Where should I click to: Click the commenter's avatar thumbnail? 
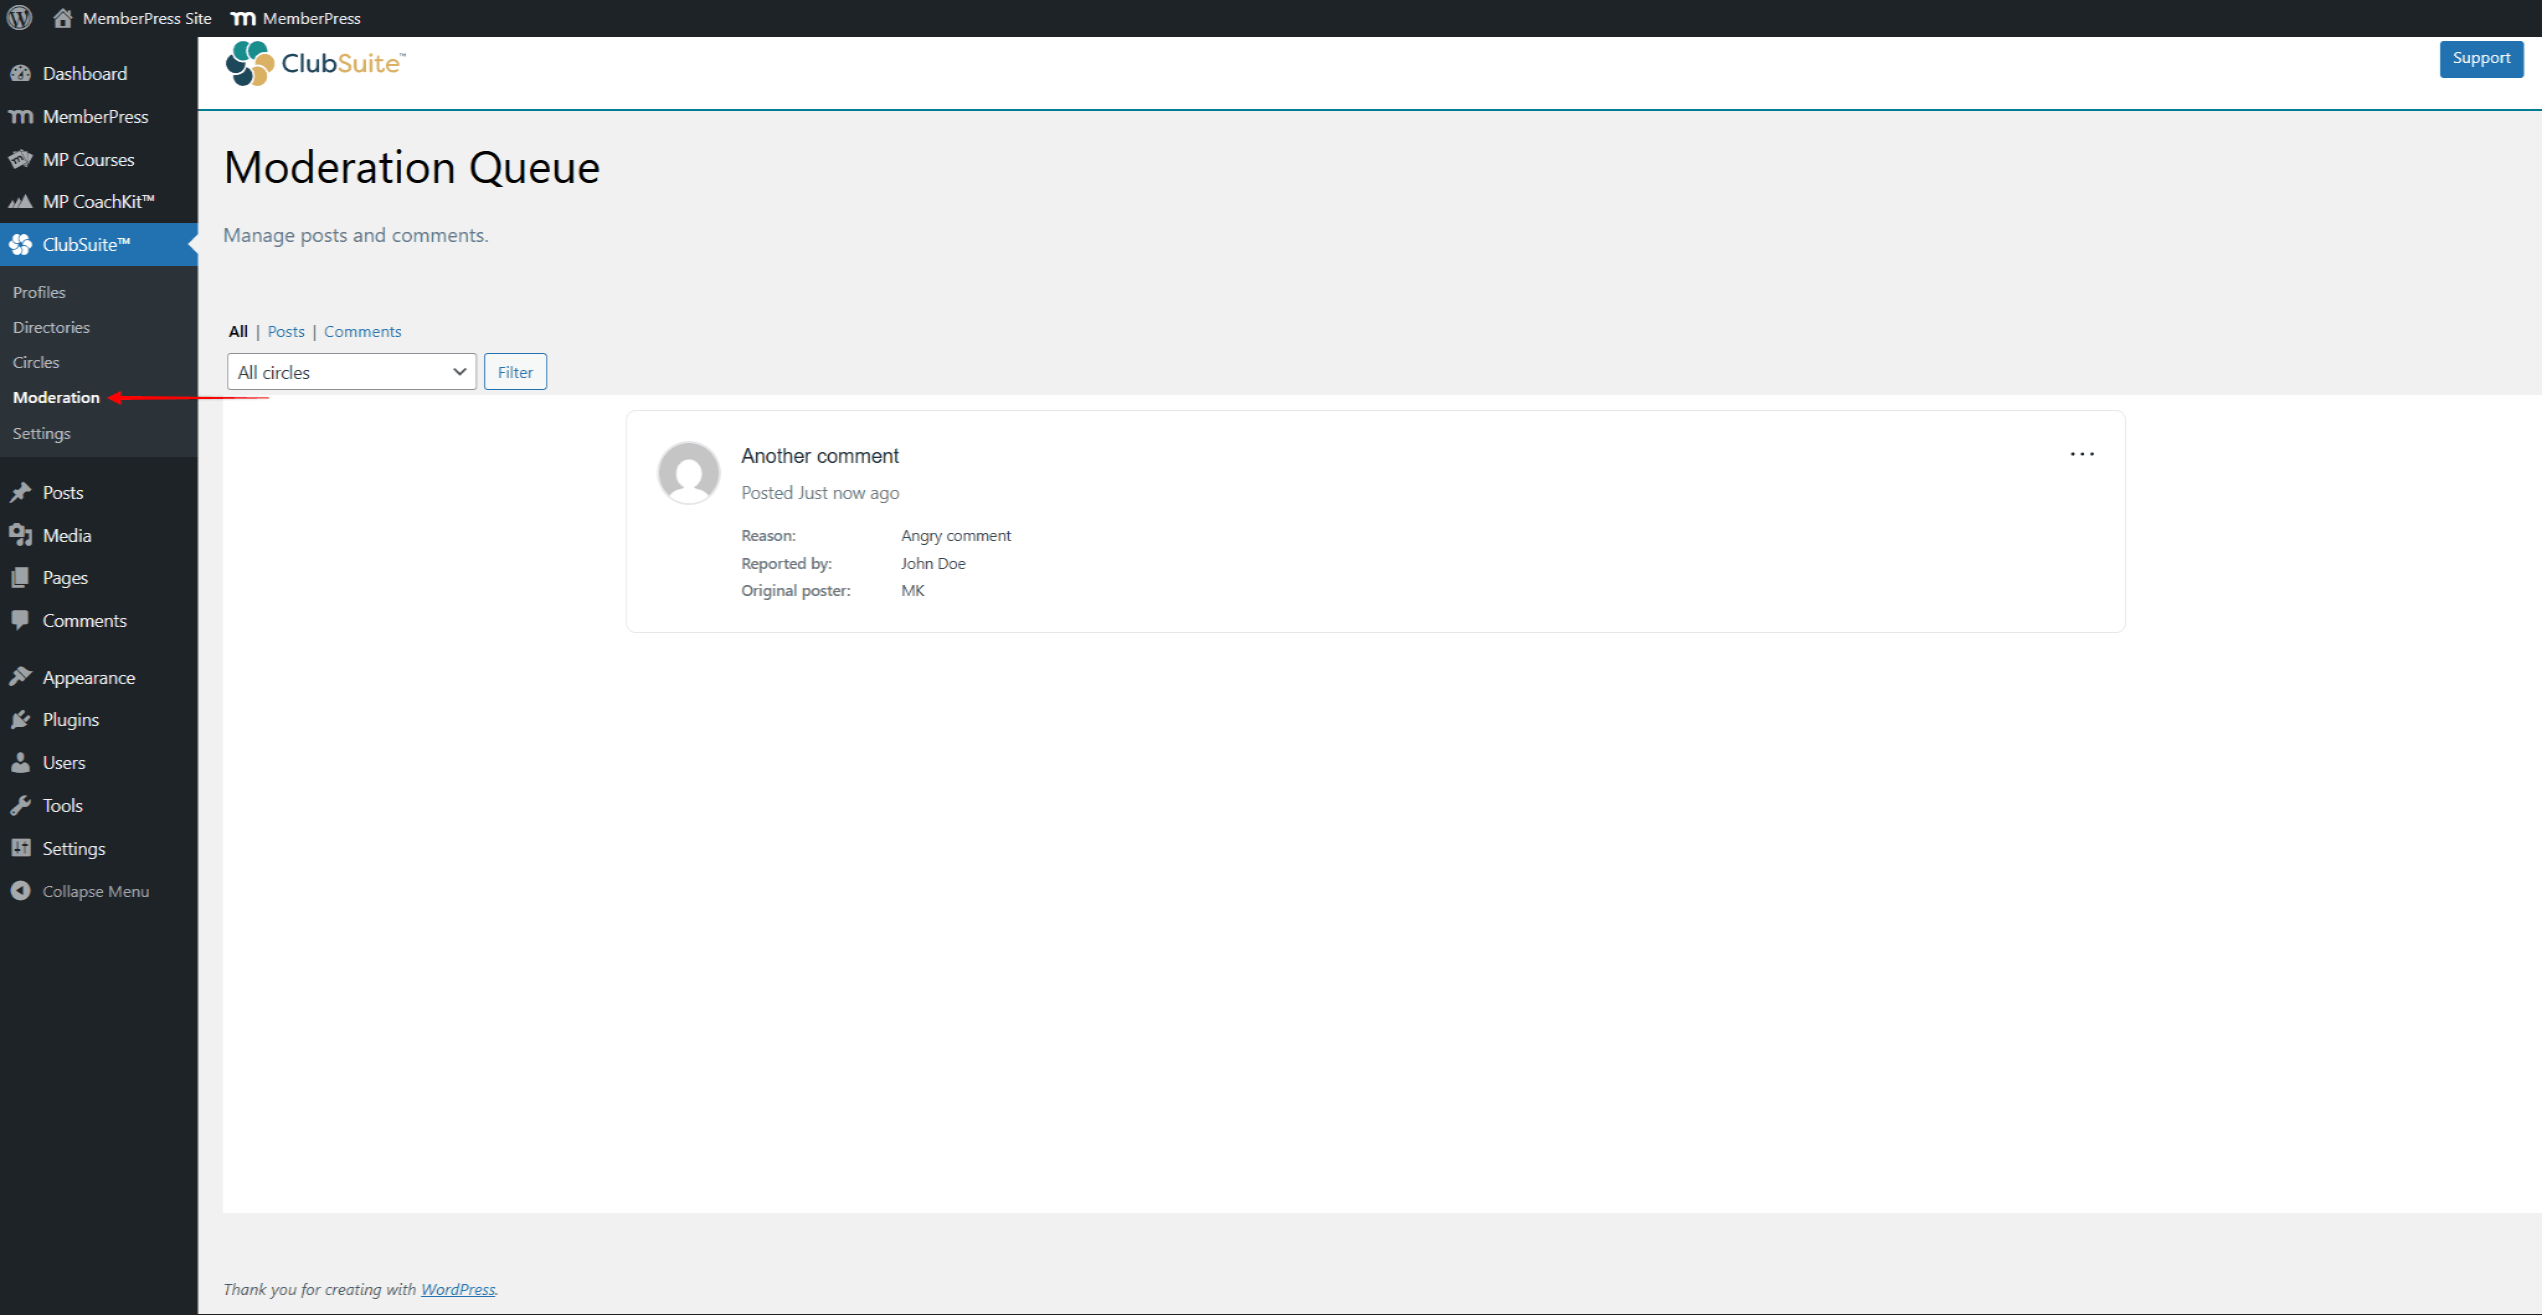click(688, 473)
